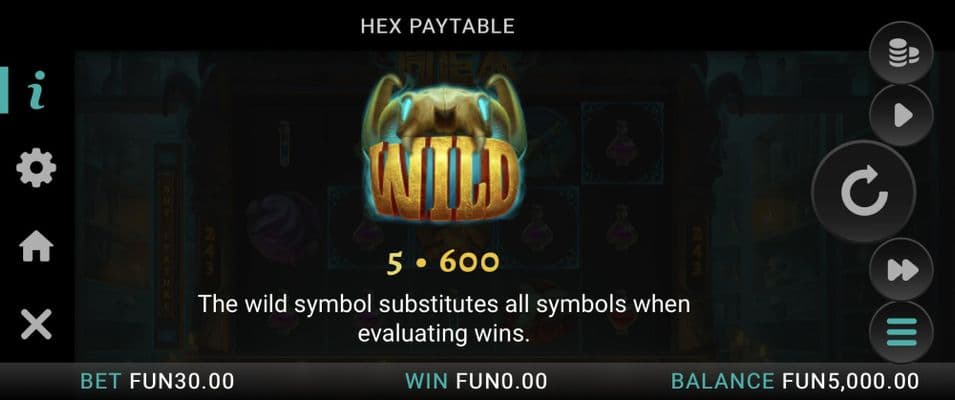Click the WIN FUN0.00 display
955x400 pixels.
[476, 381]
